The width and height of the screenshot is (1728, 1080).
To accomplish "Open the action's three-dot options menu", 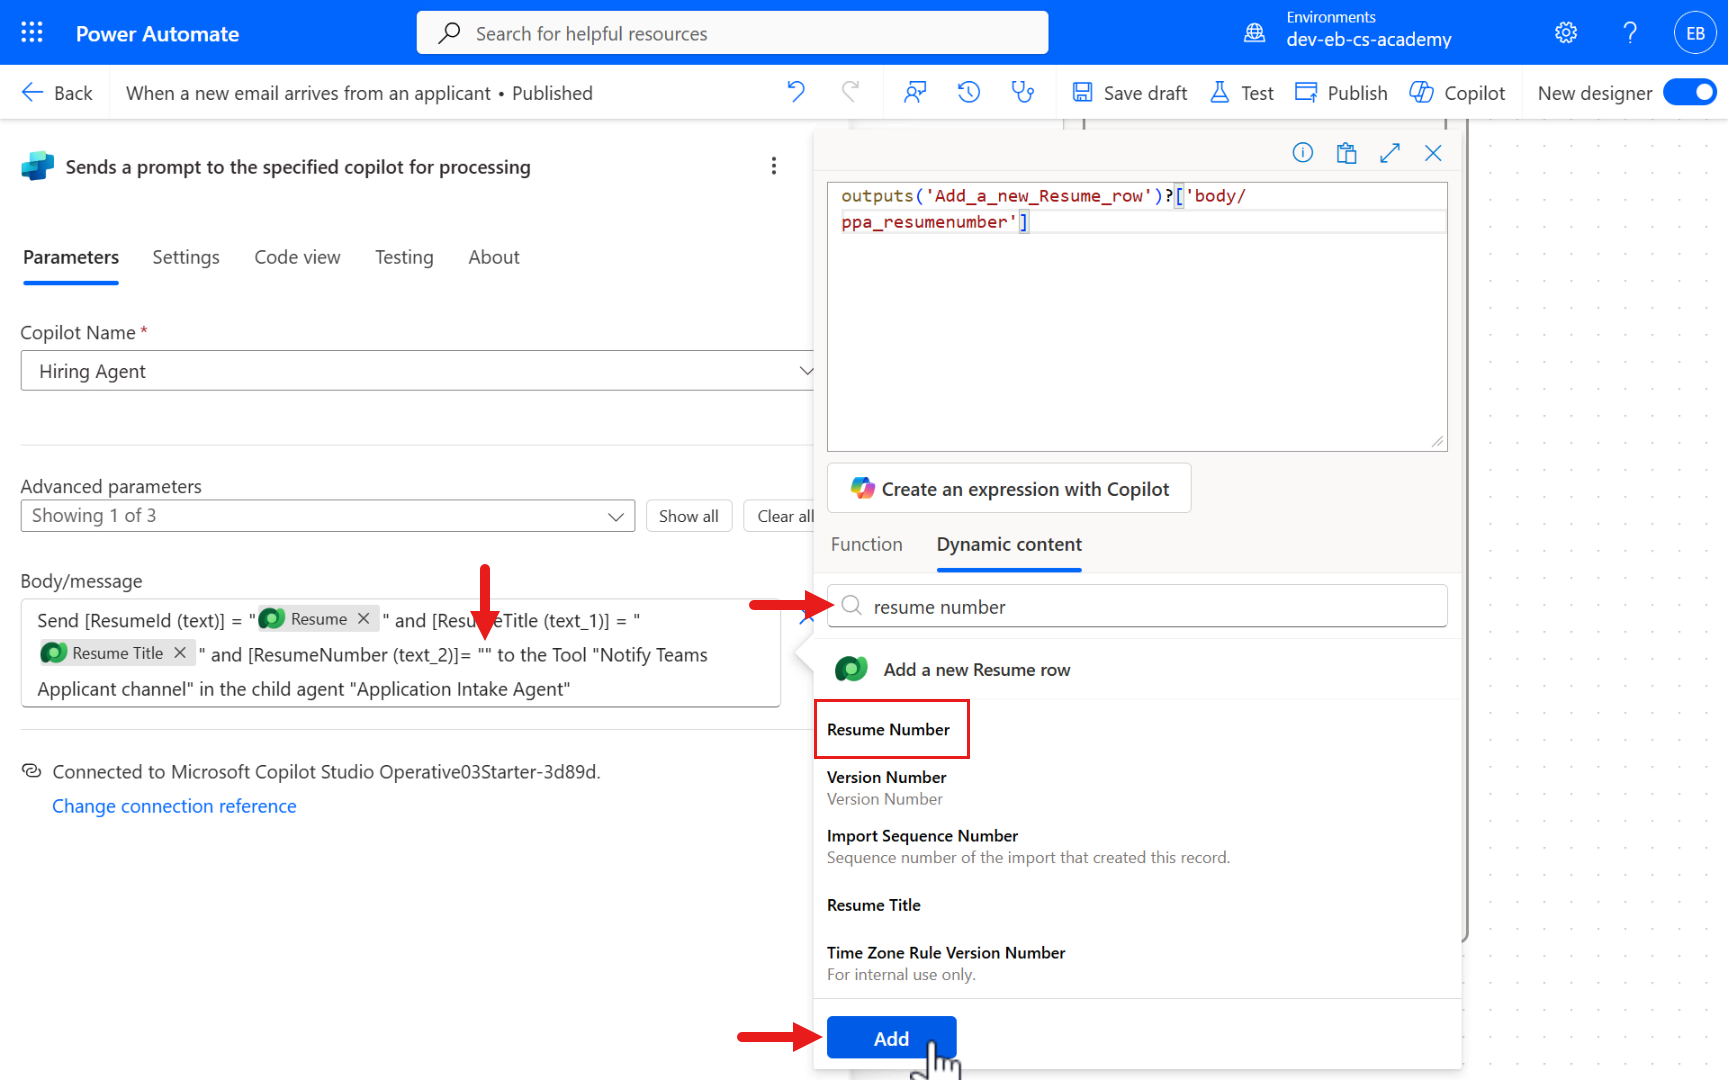I will pos(773,166).
